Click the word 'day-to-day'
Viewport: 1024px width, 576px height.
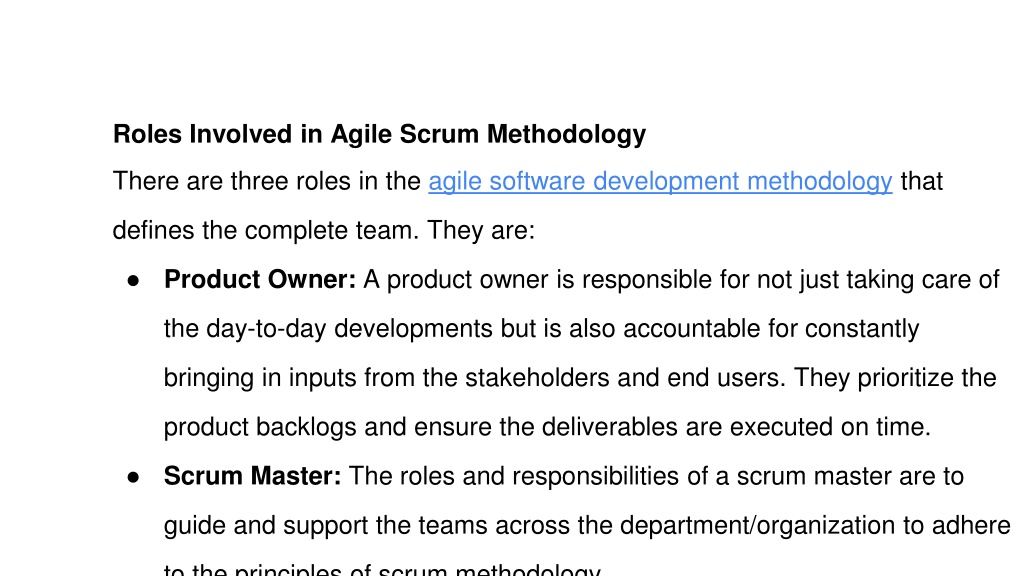(x=266, y=328)
